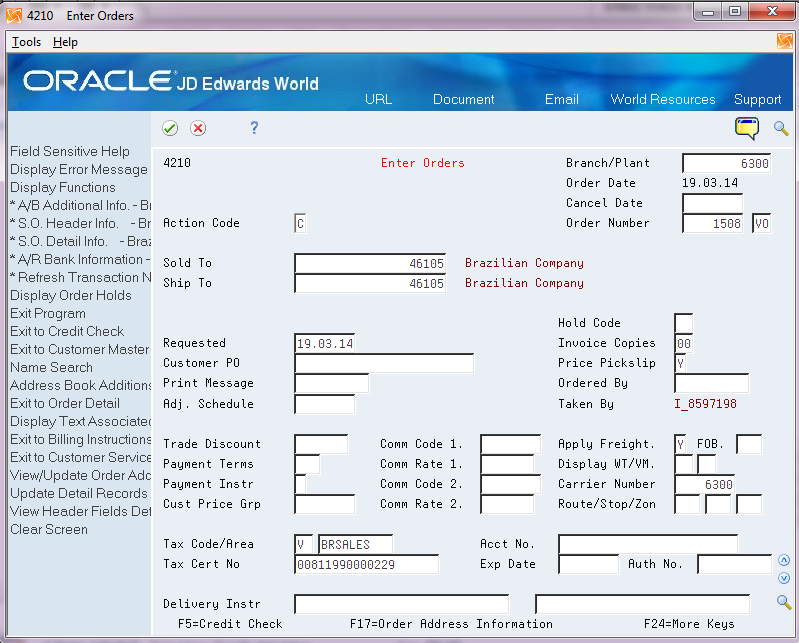Select A/B Additional Info option
Image resolution: width=799 pixels, height=643 pixels.
(81, 205)
